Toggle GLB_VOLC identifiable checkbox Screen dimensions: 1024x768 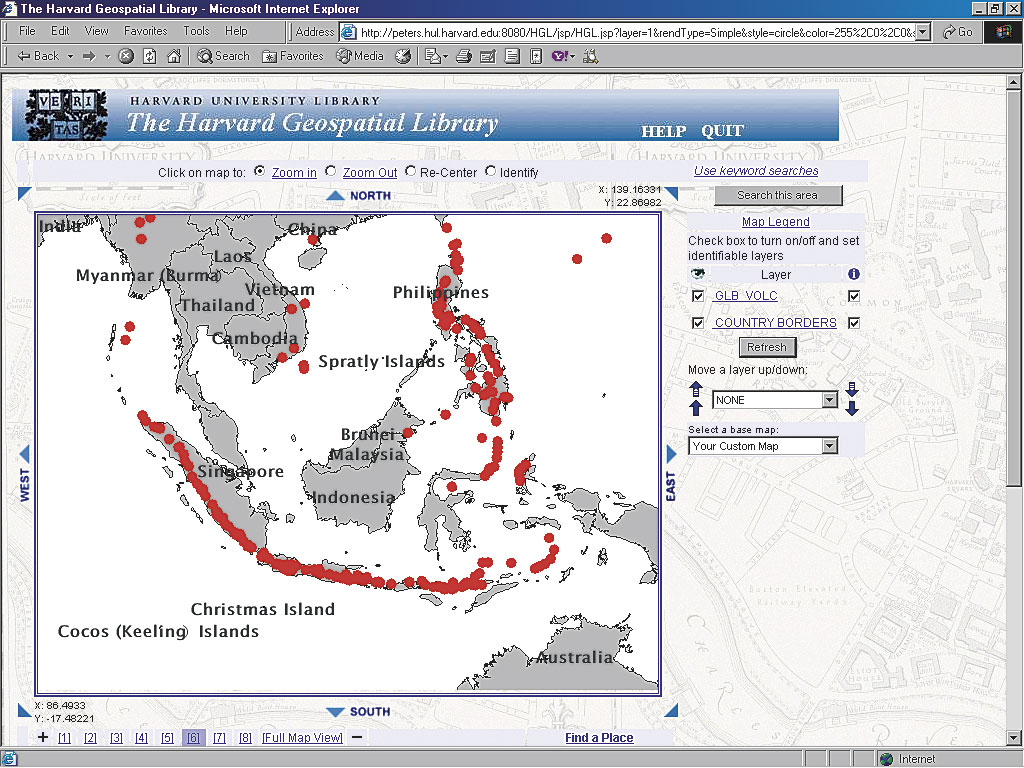click(x=854, y=296)
